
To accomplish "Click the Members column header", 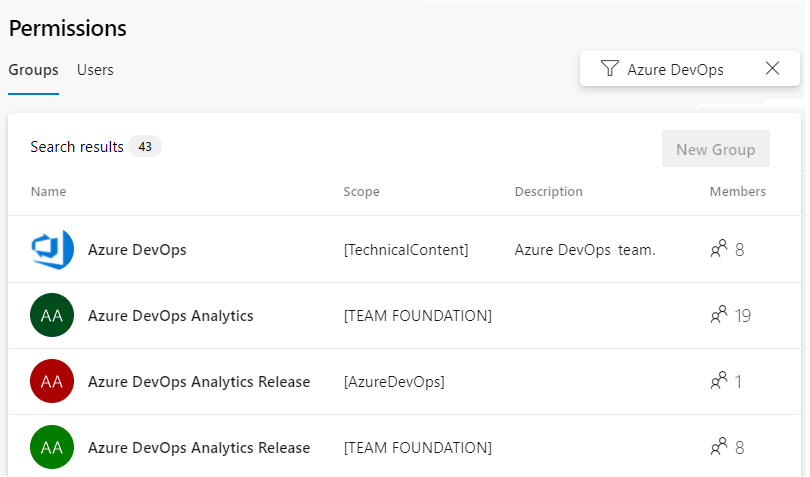I will pos(738,192).
